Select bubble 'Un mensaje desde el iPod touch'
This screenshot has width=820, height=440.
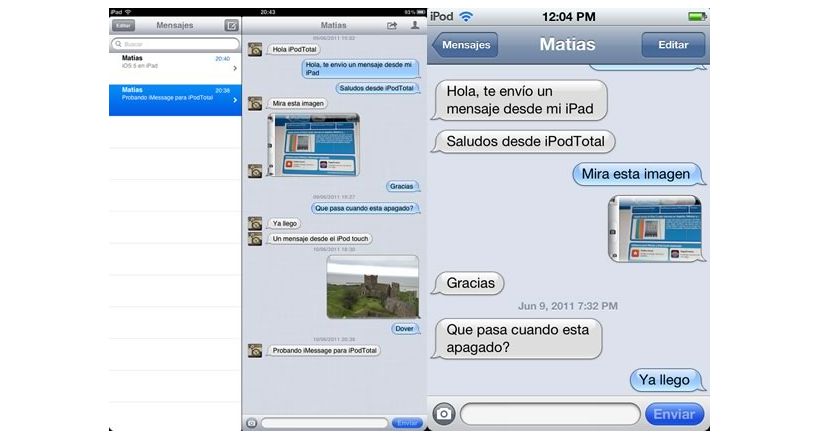click(x=320, y=239)
